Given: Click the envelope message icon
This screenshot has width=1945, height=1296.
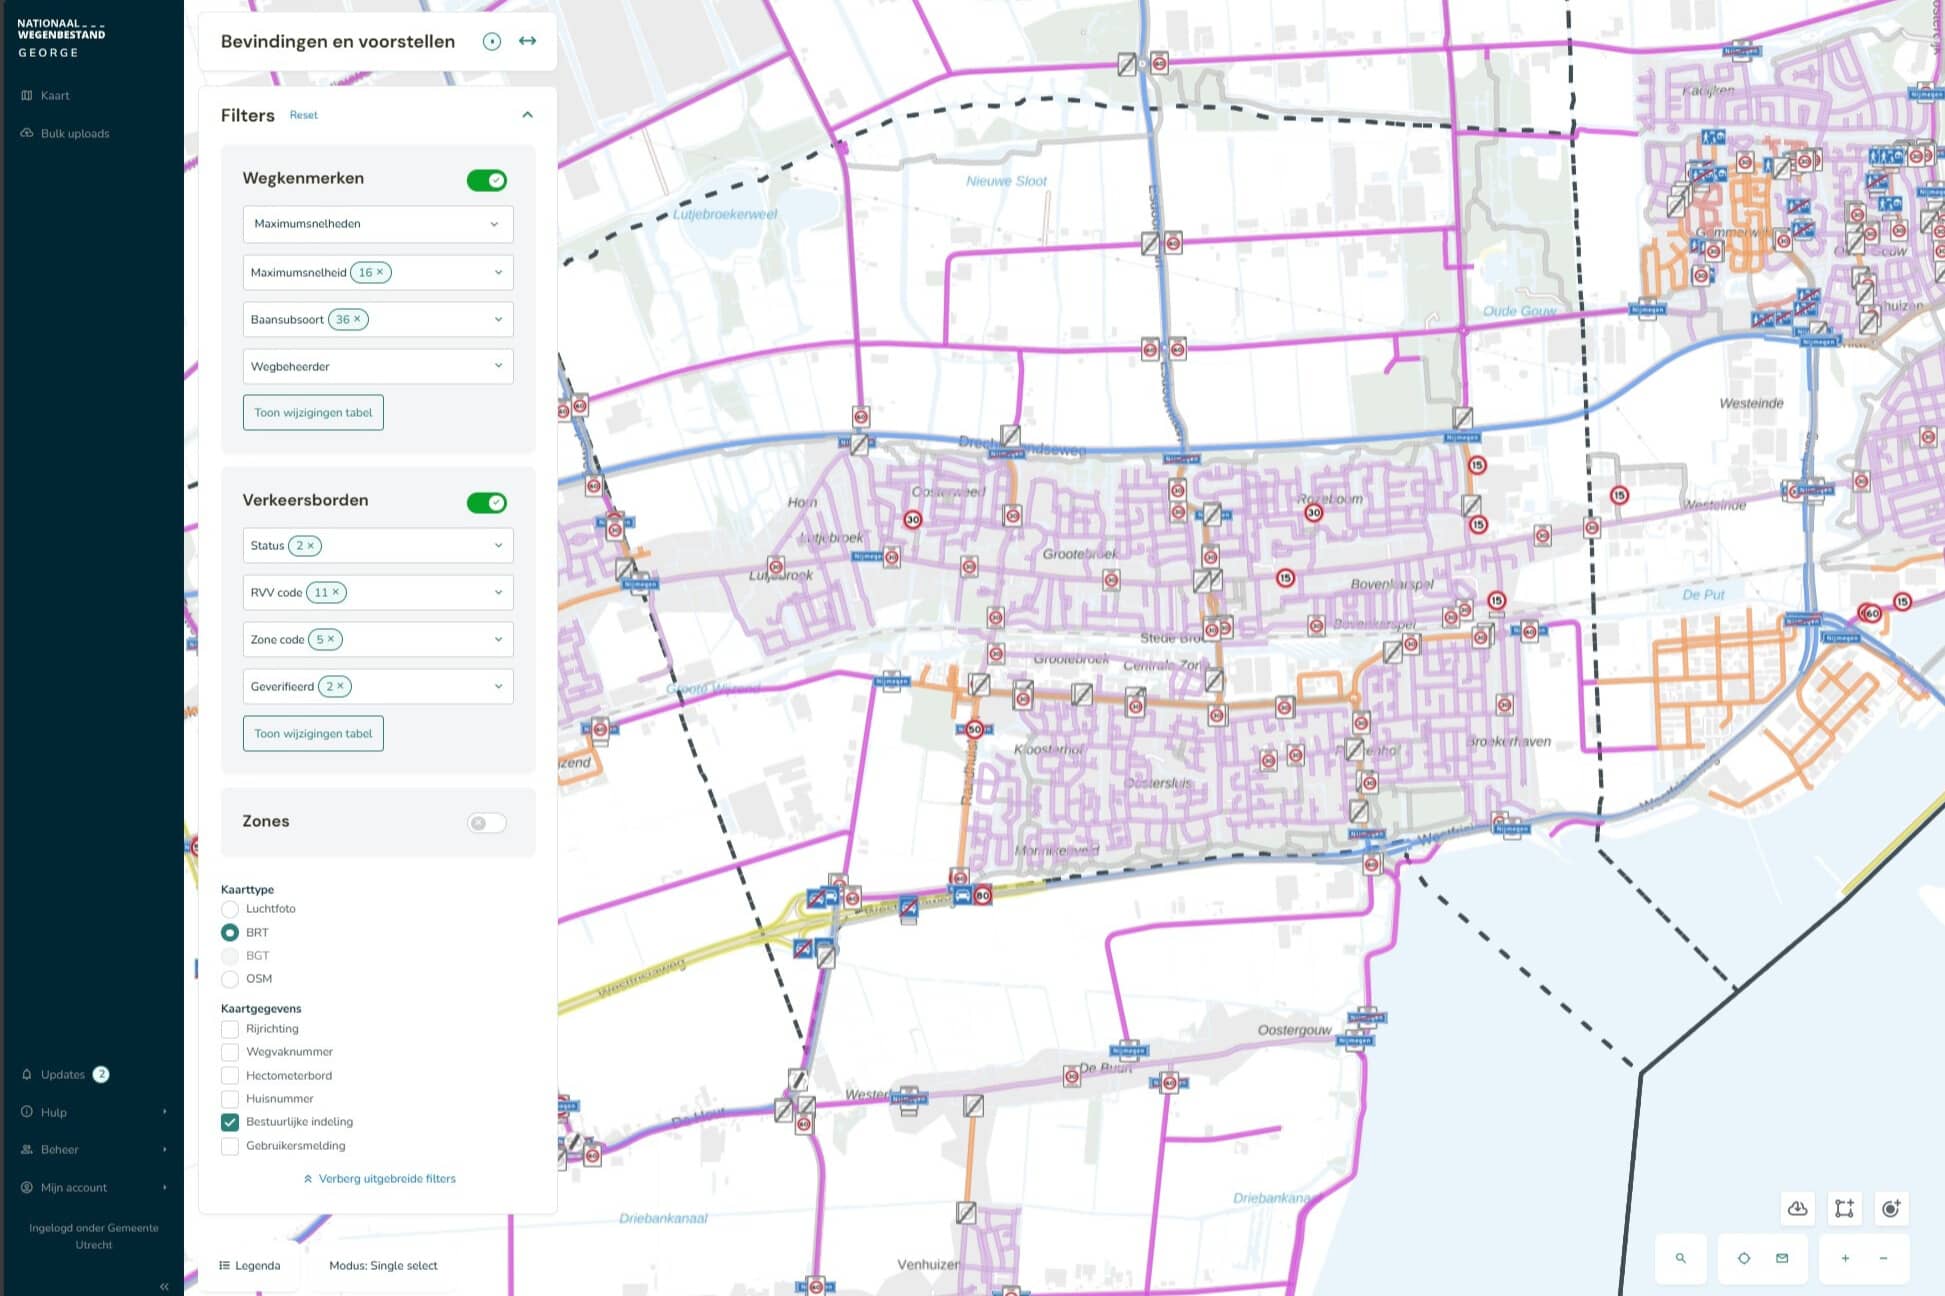Looking at the screenshot, I should (1782, 1258).
